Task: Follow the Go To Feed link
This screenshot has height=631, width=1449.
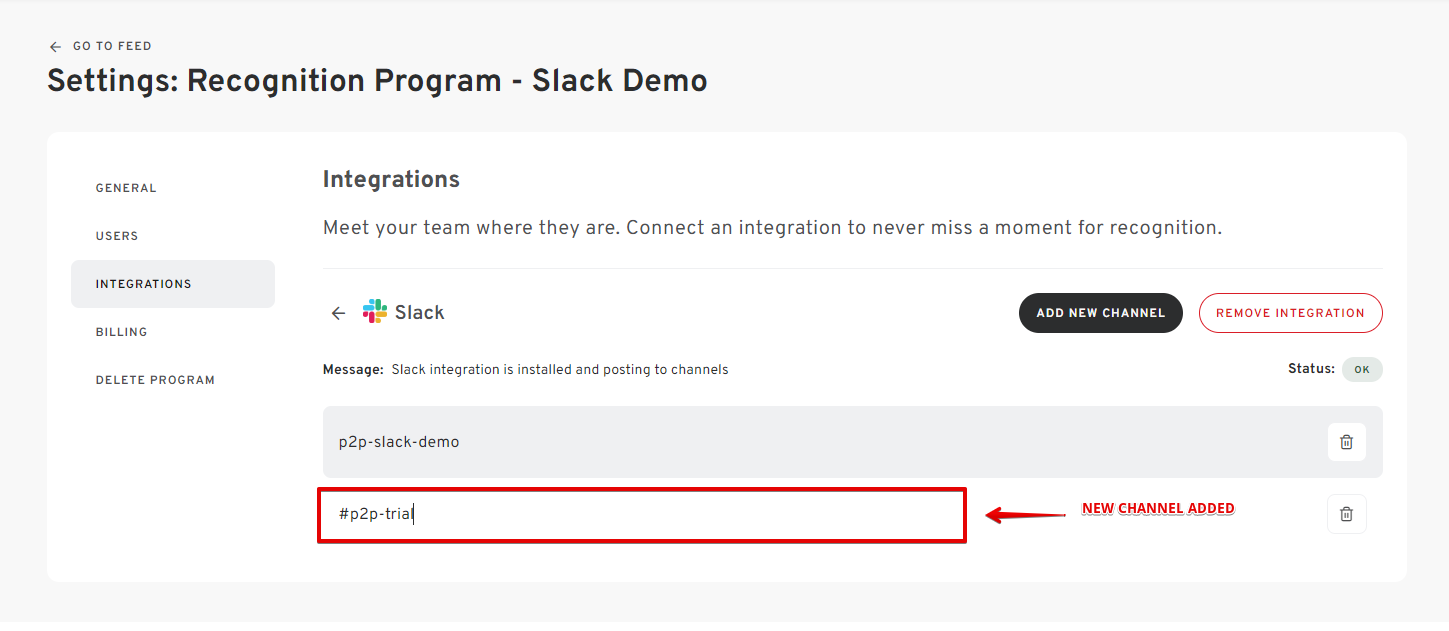Action: pos(112,46)
